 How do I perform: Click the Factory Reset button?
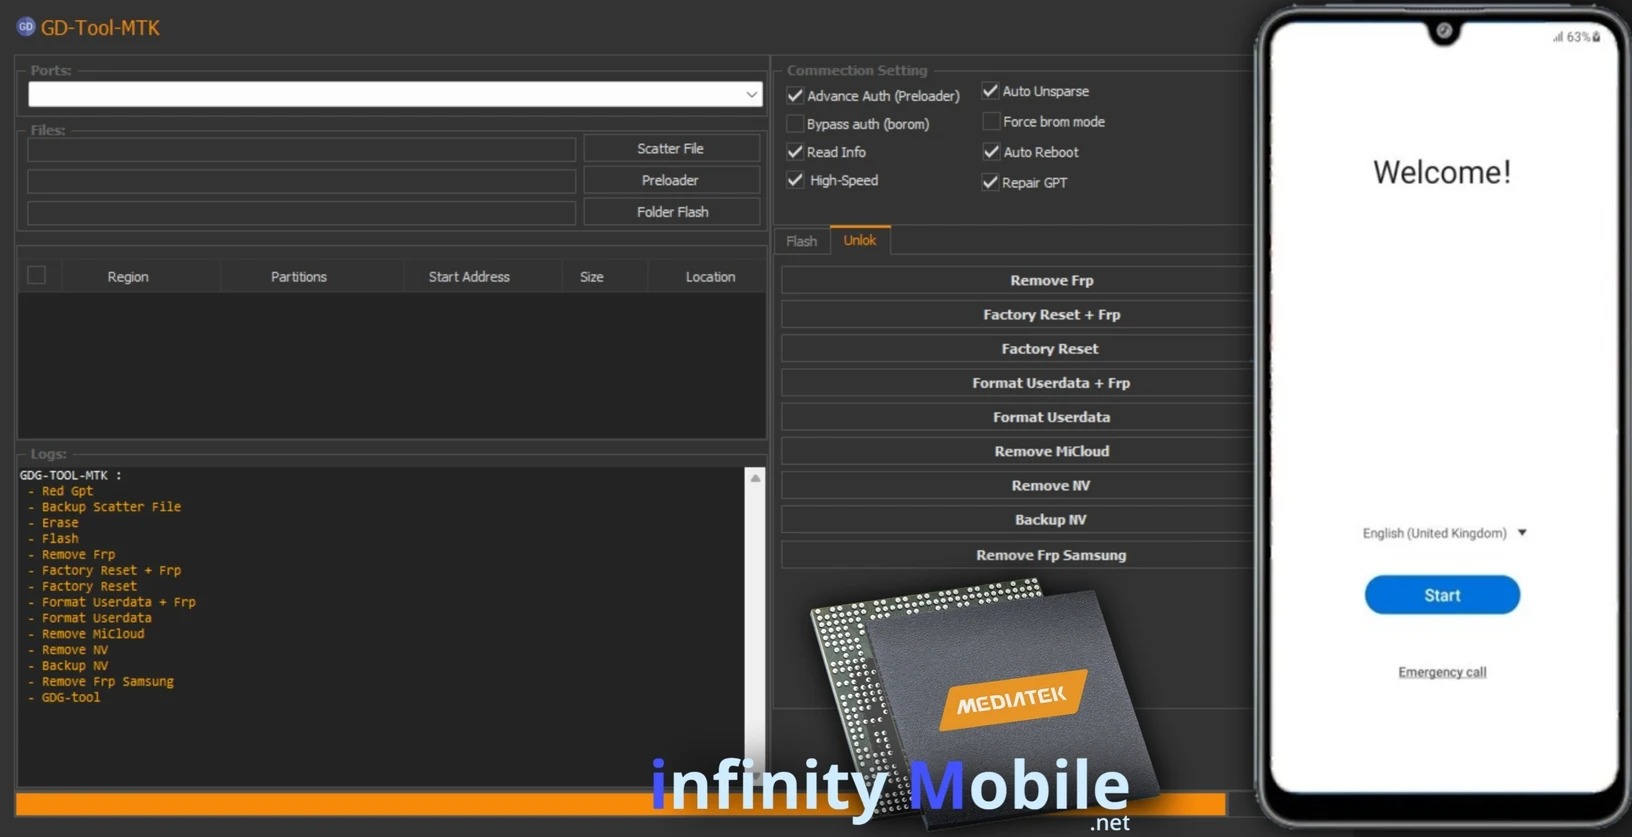pos(1016,348)
